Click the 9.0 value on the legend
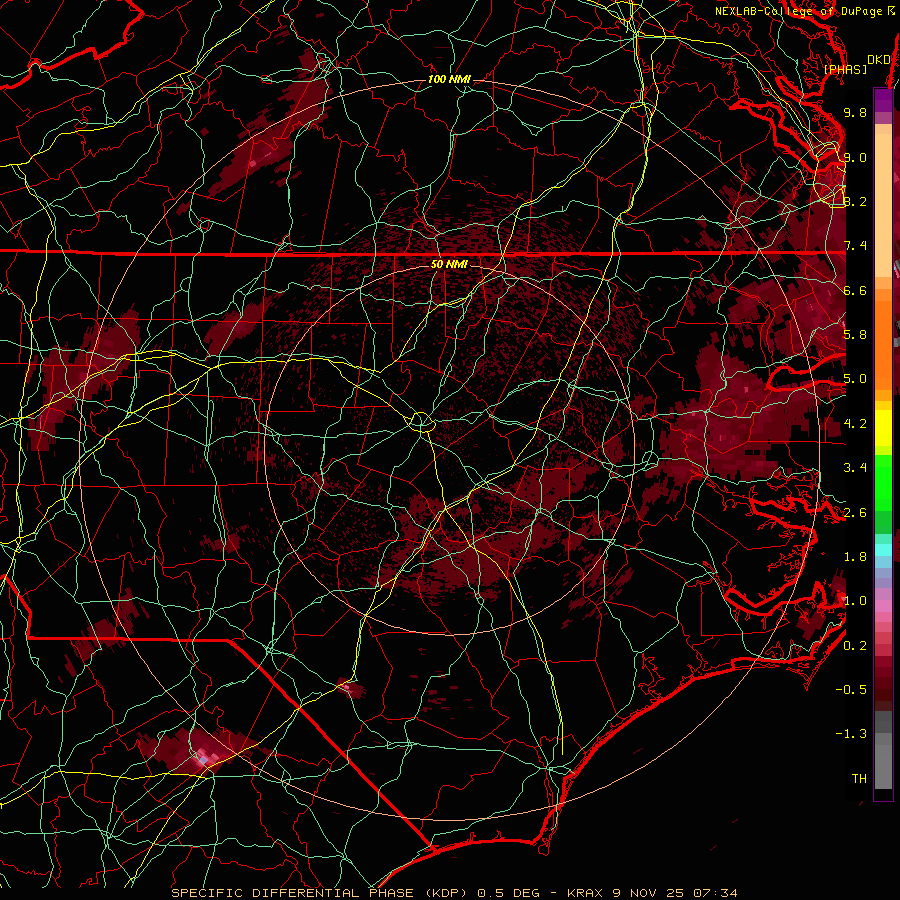900x900 pixels. click(x=855, y=157)
